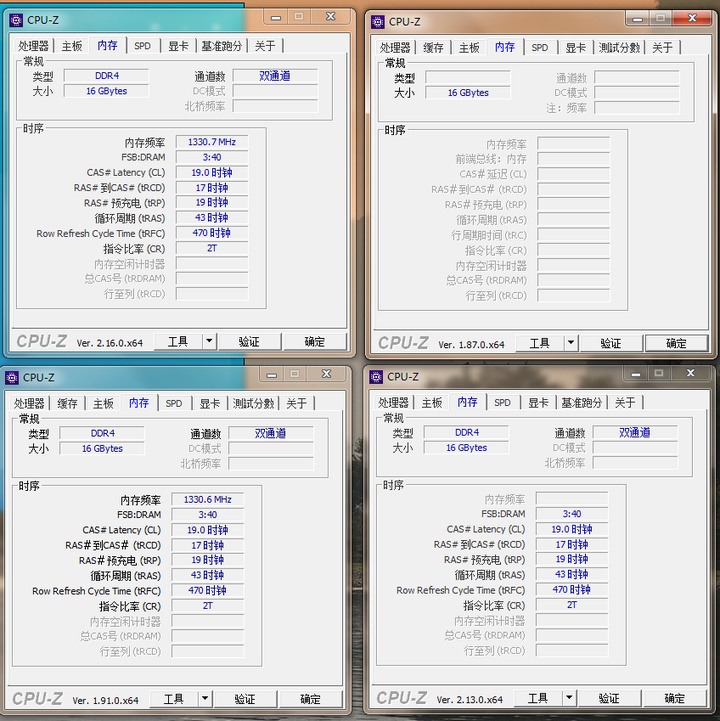
Task: Open 工具 dropdown arrow in Ver. 2.16.0 window
Action: (209, 341)
